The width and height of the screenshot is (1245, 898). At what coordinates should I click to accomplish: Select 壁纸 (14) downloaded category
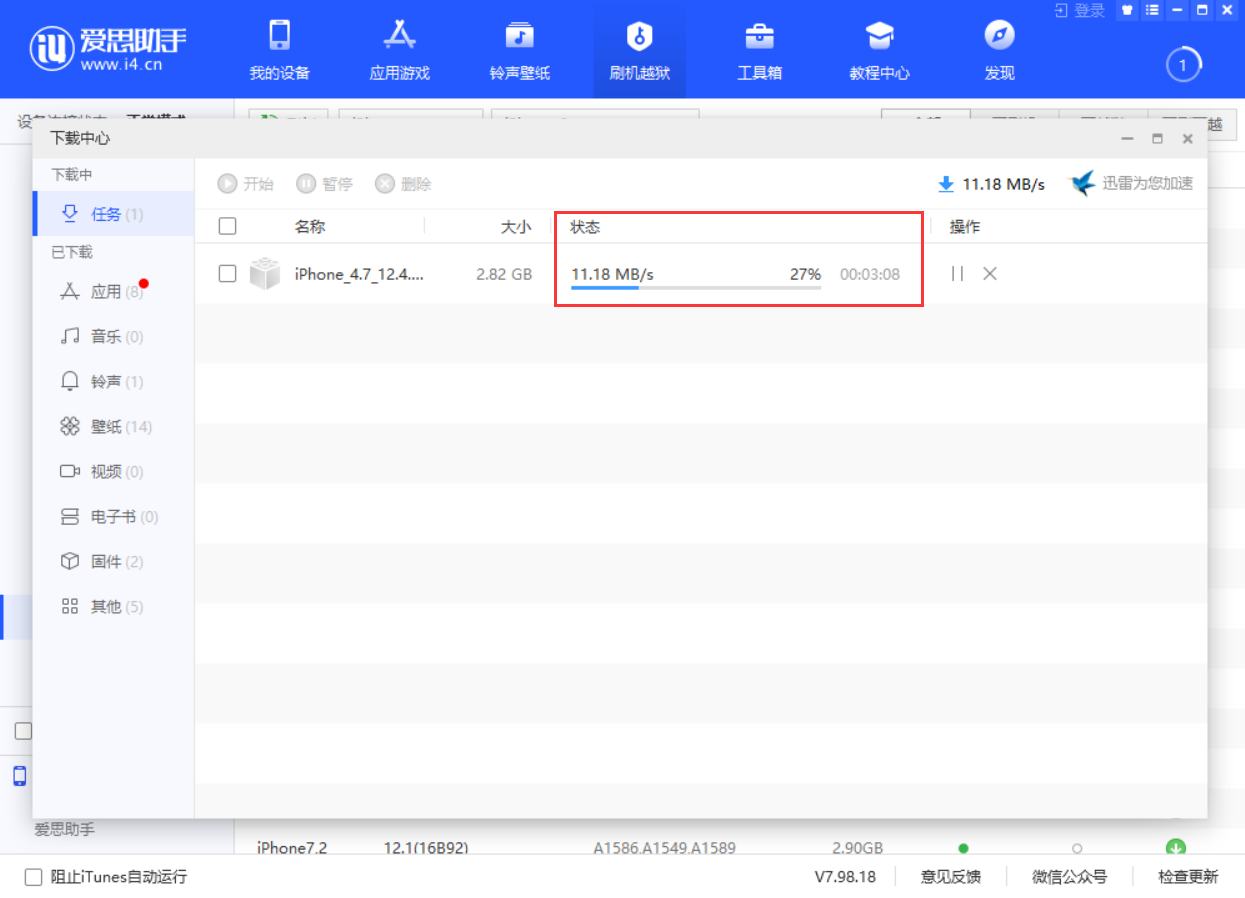tap(114, 427)
